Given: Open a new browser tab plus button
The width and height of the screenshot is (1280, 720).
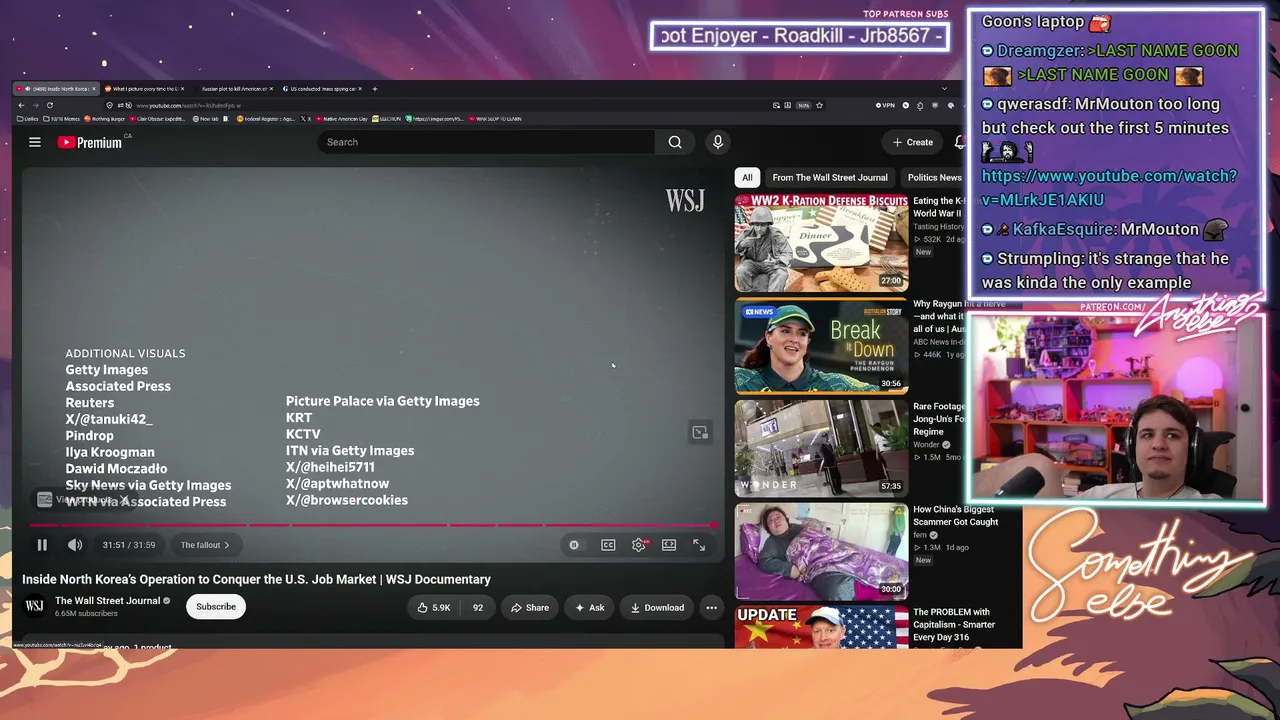Looking at the screenshot, I should 376,89.
